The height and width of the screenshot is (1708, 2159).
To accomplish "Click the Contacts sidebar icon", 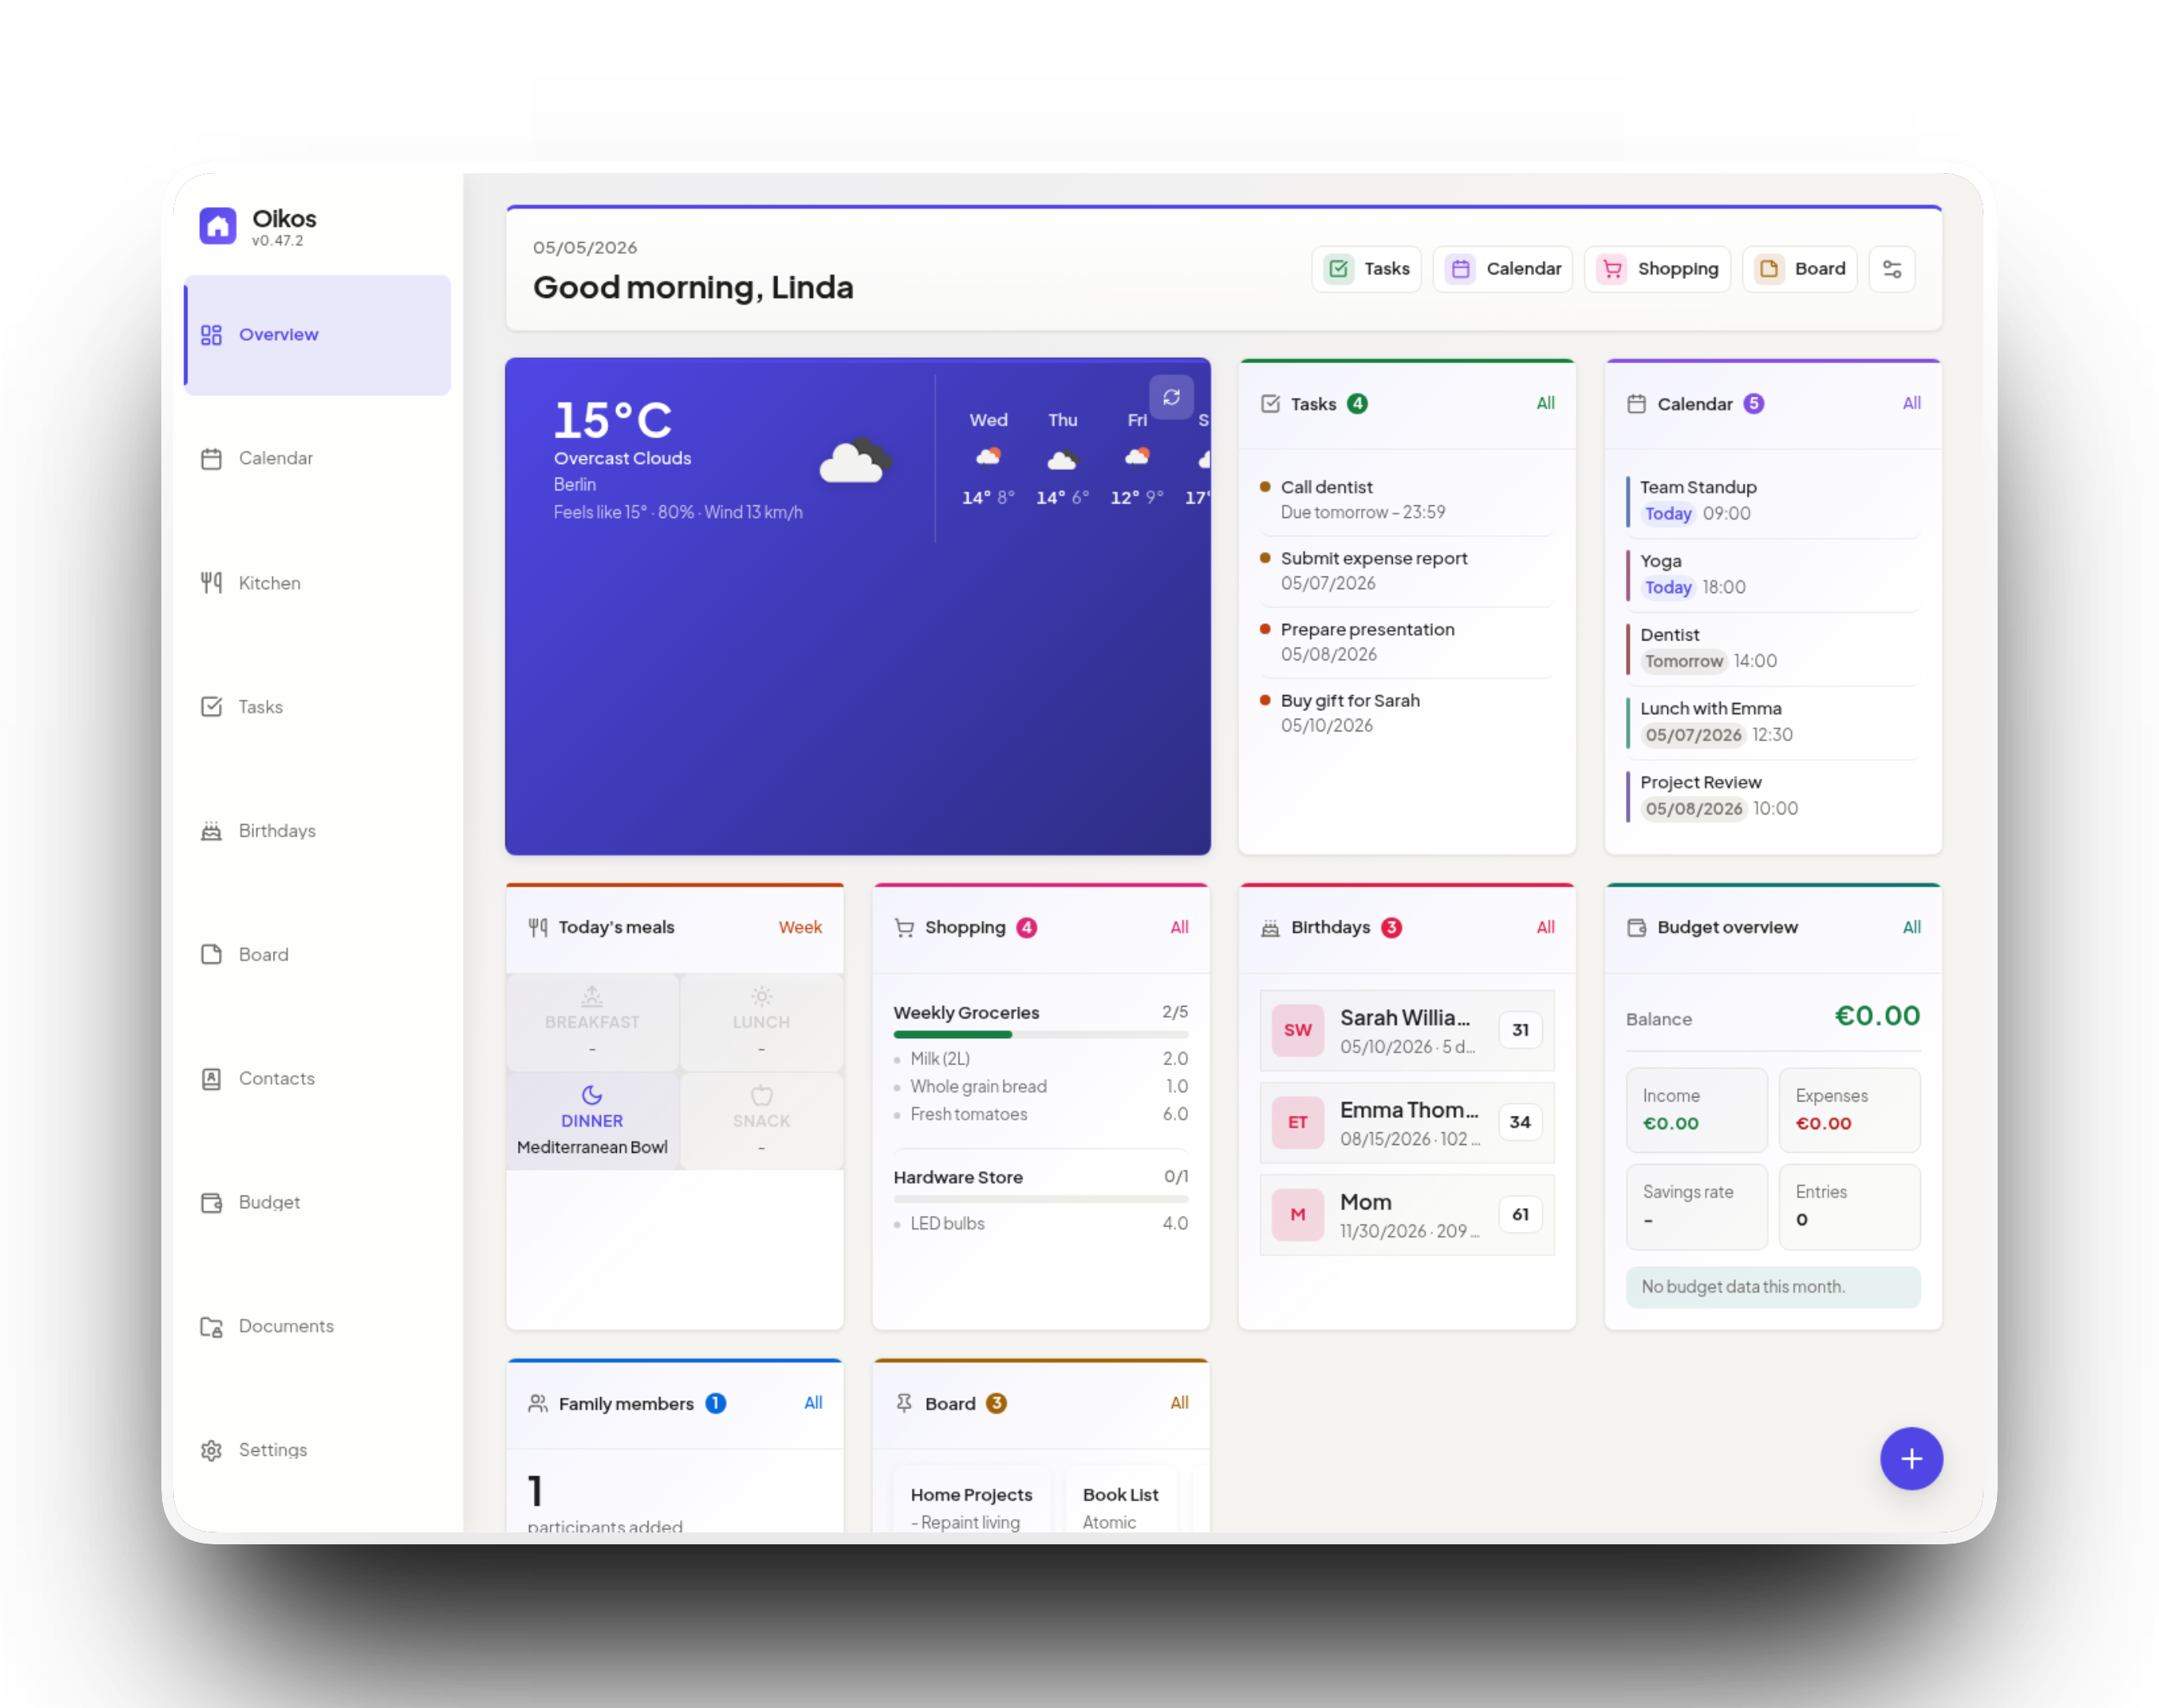I will click(x=211, y=1079).
